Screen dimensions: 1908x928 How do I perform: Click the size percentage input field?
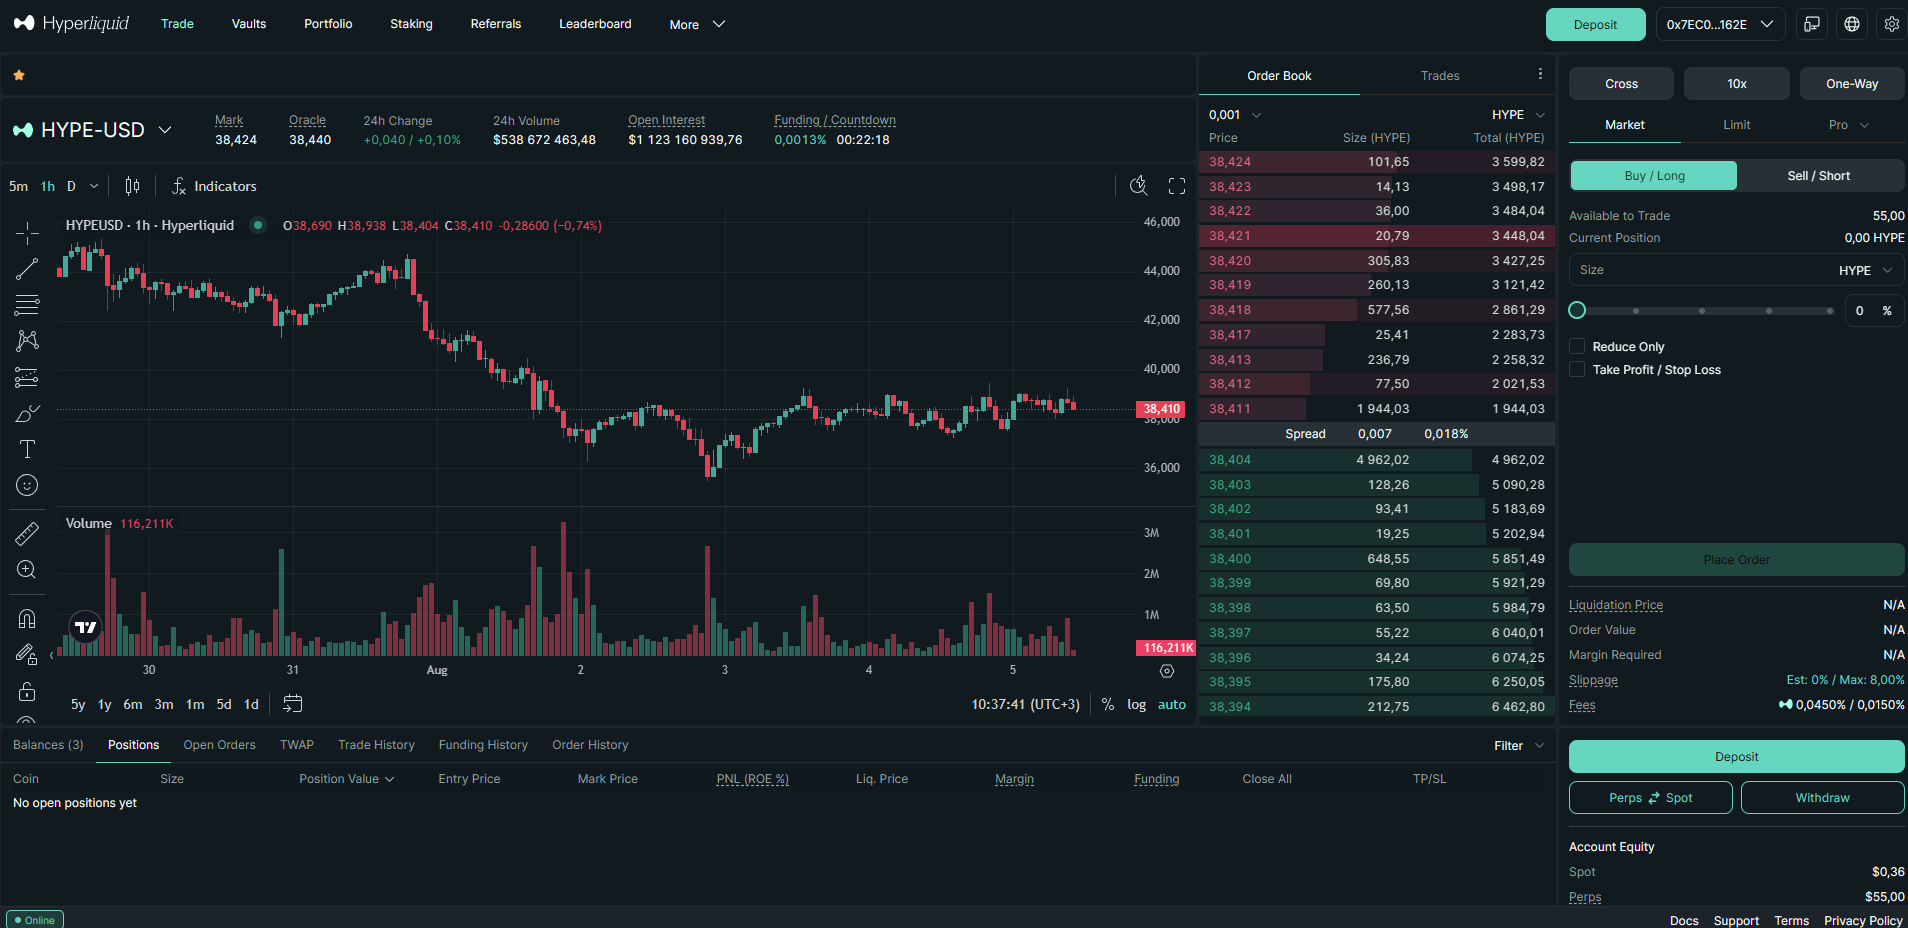click(x=1874, y=310)
